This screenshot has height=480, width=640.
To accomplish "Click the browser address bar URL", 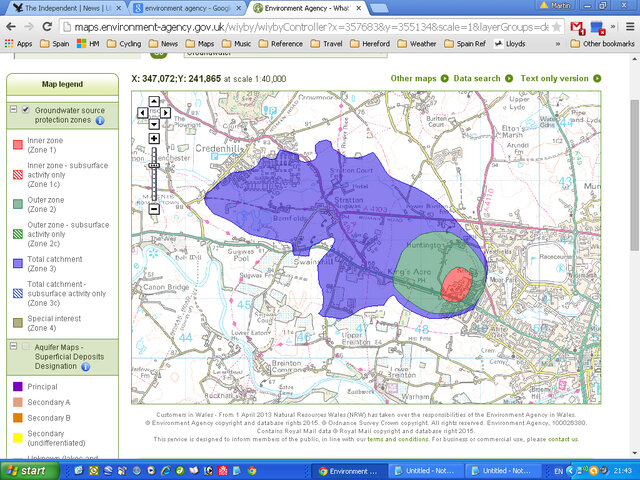I will (x=300, y=26).
